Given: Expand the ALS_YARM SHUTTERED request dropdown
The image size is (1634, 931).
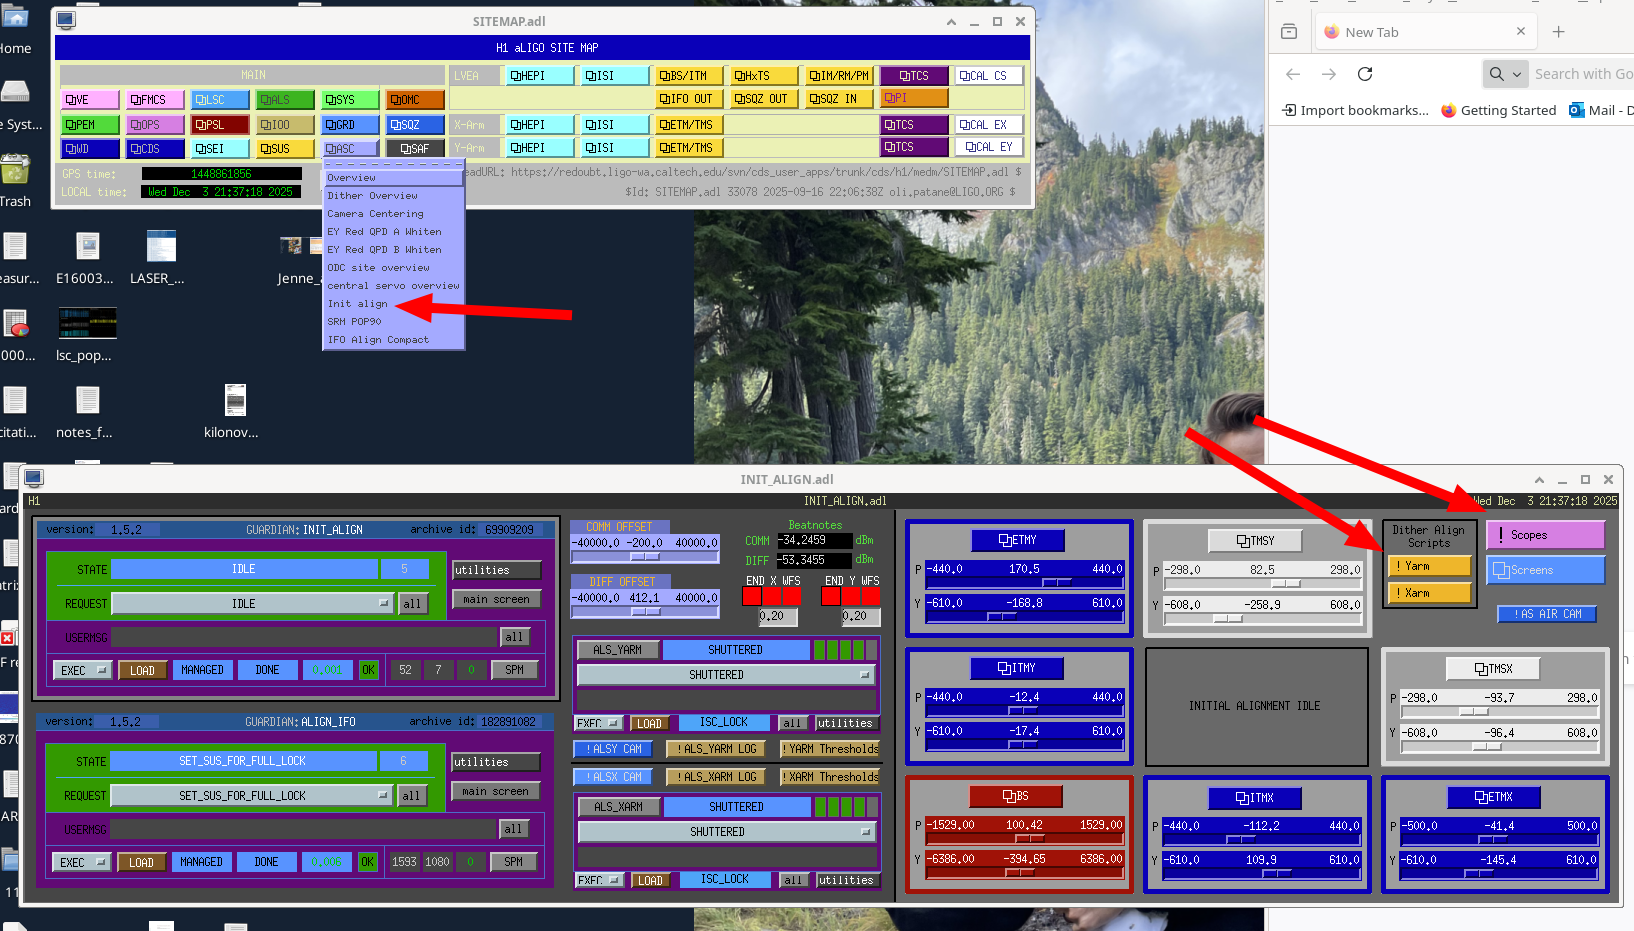Looking at the screenshot, I should point(865,675).
